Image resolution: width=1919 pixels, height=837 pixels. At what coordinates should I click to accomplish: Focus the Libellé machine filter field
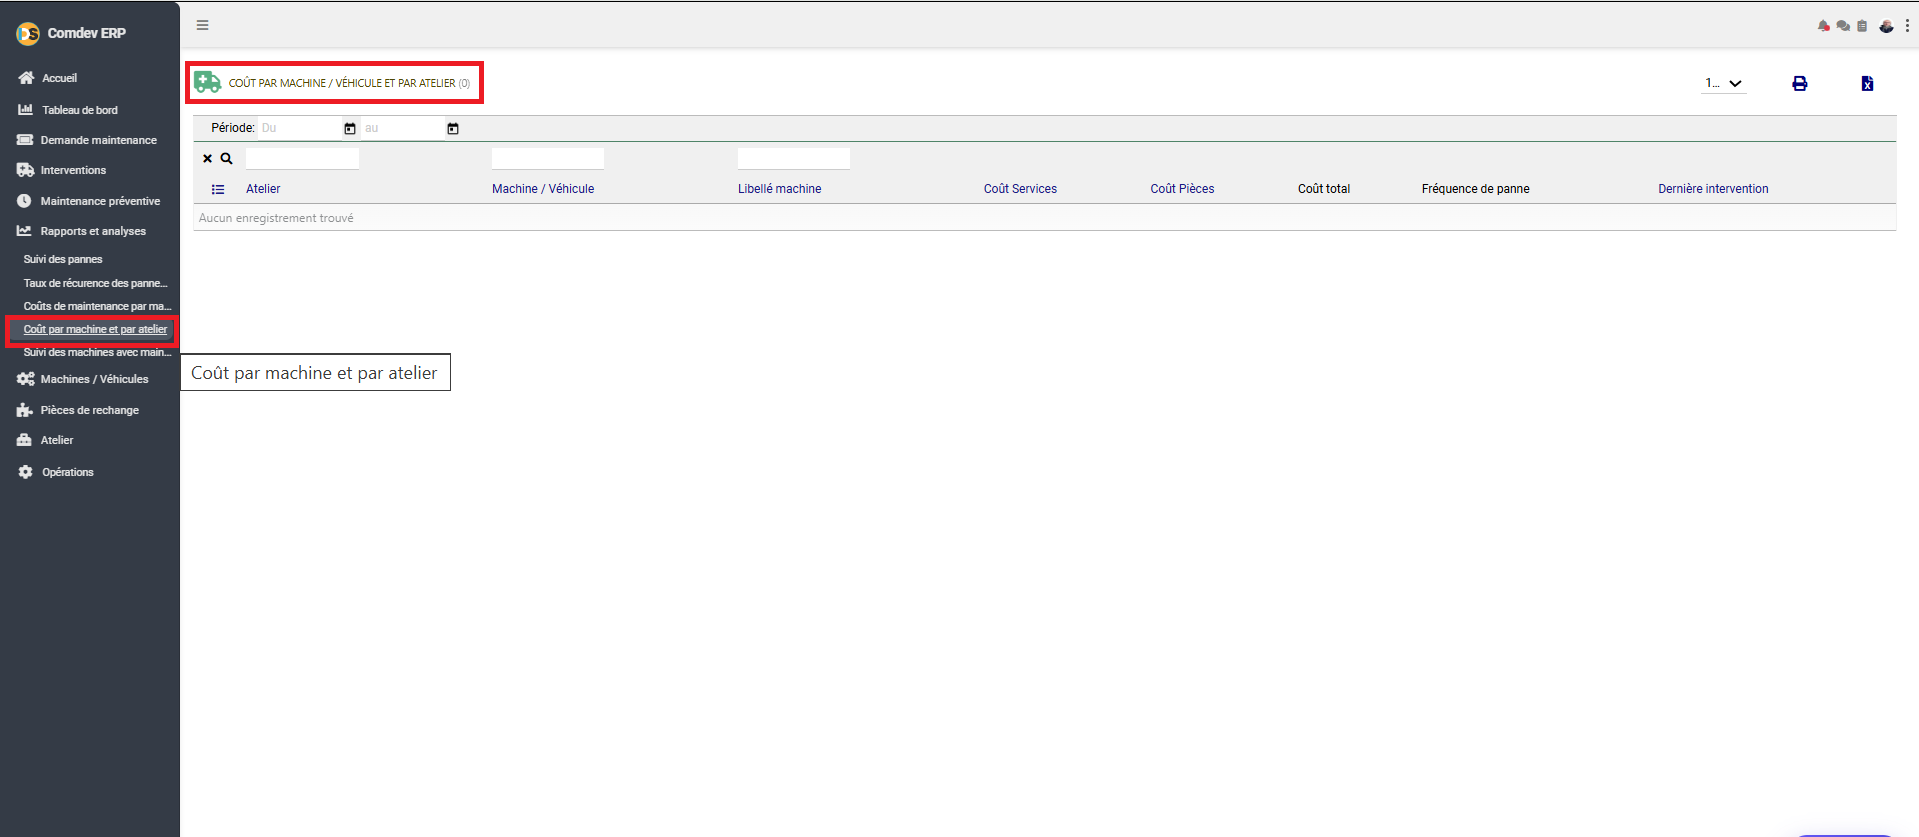click(794, 158)
